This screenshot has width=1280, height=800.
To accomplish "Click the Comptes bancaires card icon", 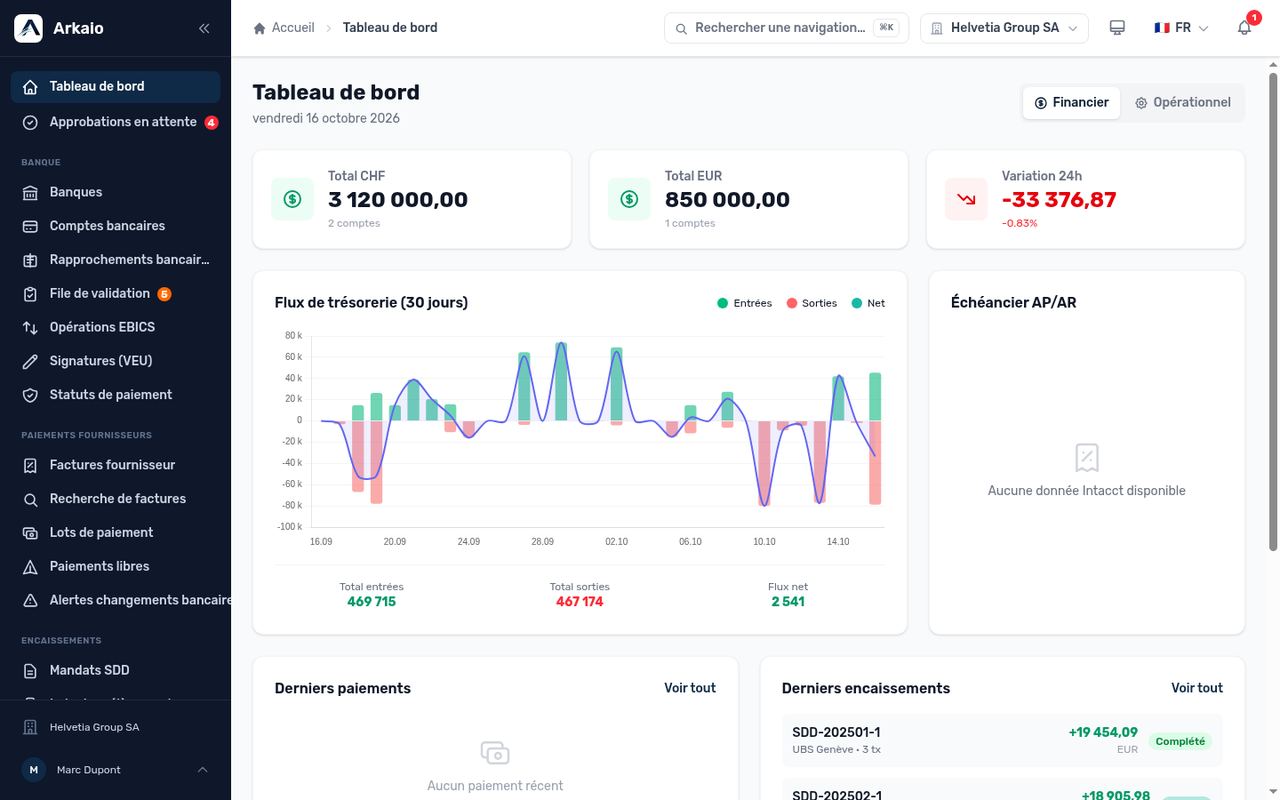I will point(30,226).
